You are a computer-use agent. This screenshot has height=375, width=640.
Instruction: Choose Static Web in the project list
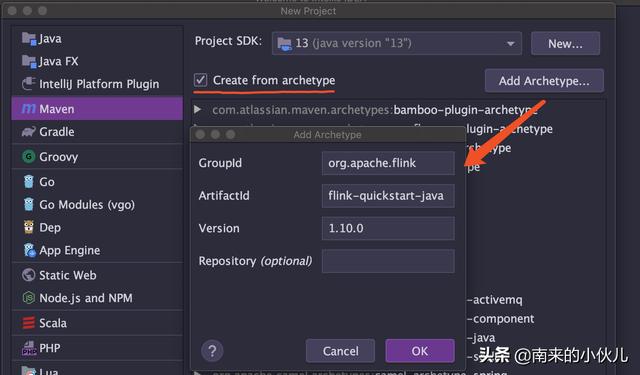(97, 275)
